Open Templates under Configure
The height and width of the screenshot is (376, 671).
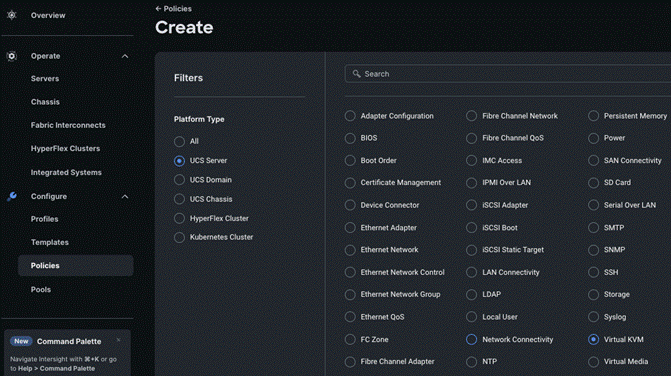(50, 242)
